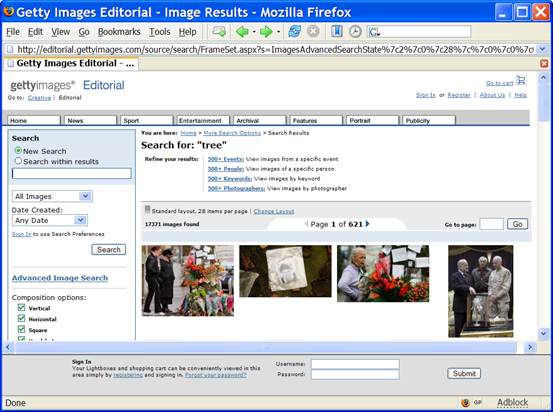Go to the Home site tab
553x412 pixels.
34,120
